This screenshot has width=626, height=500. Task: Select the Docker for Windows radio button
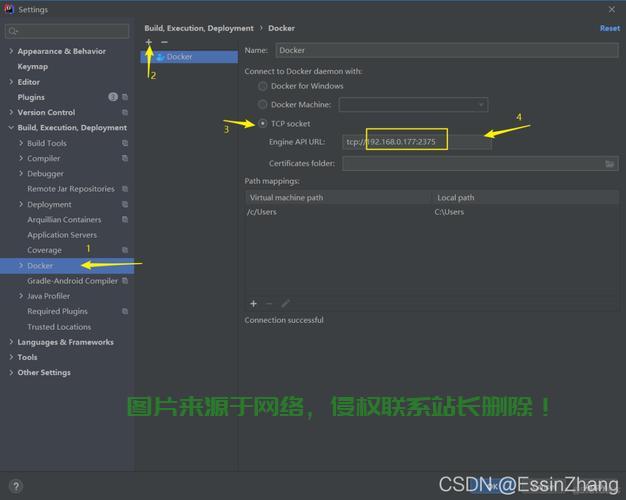(x=263, y=86)
